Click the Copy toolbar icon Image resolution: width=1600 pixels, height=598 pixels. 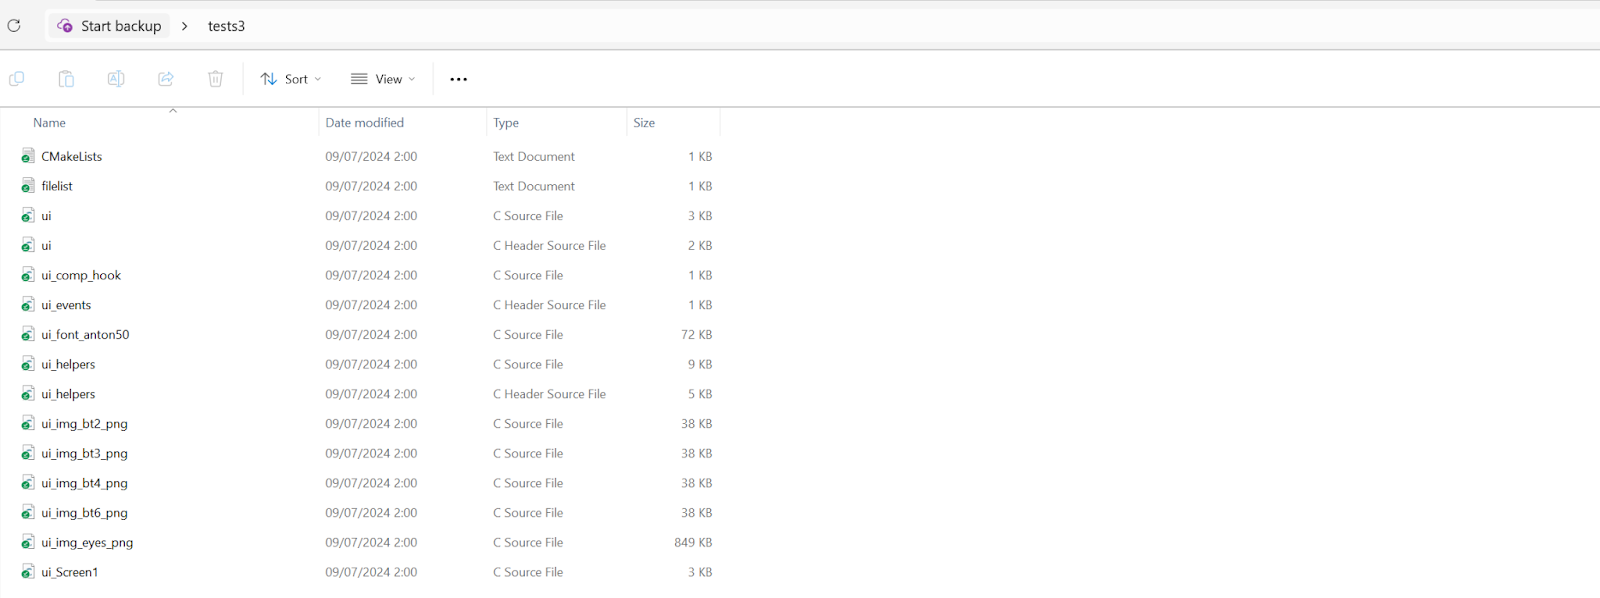coord(16,79)
